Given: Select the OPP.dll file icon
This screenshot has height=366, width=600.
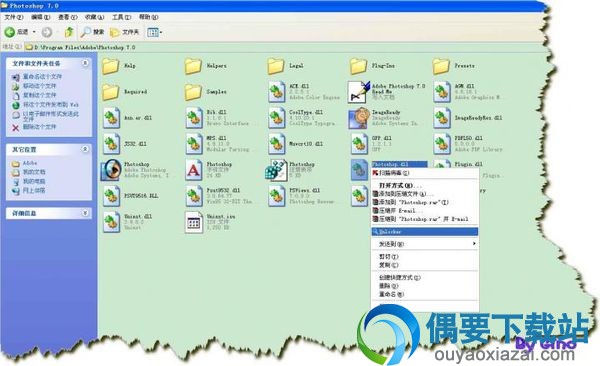Looking at the screenshot, I should point(359,144).
